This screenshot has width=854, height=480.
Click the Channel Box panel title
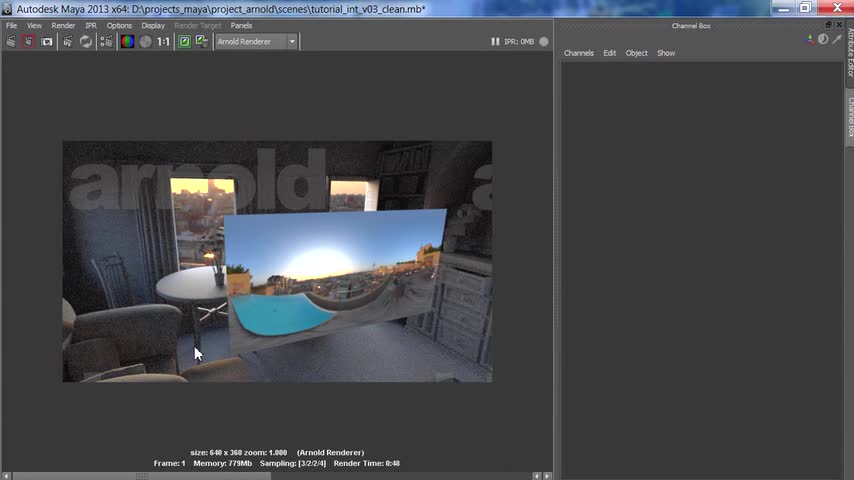coord(691,26)
